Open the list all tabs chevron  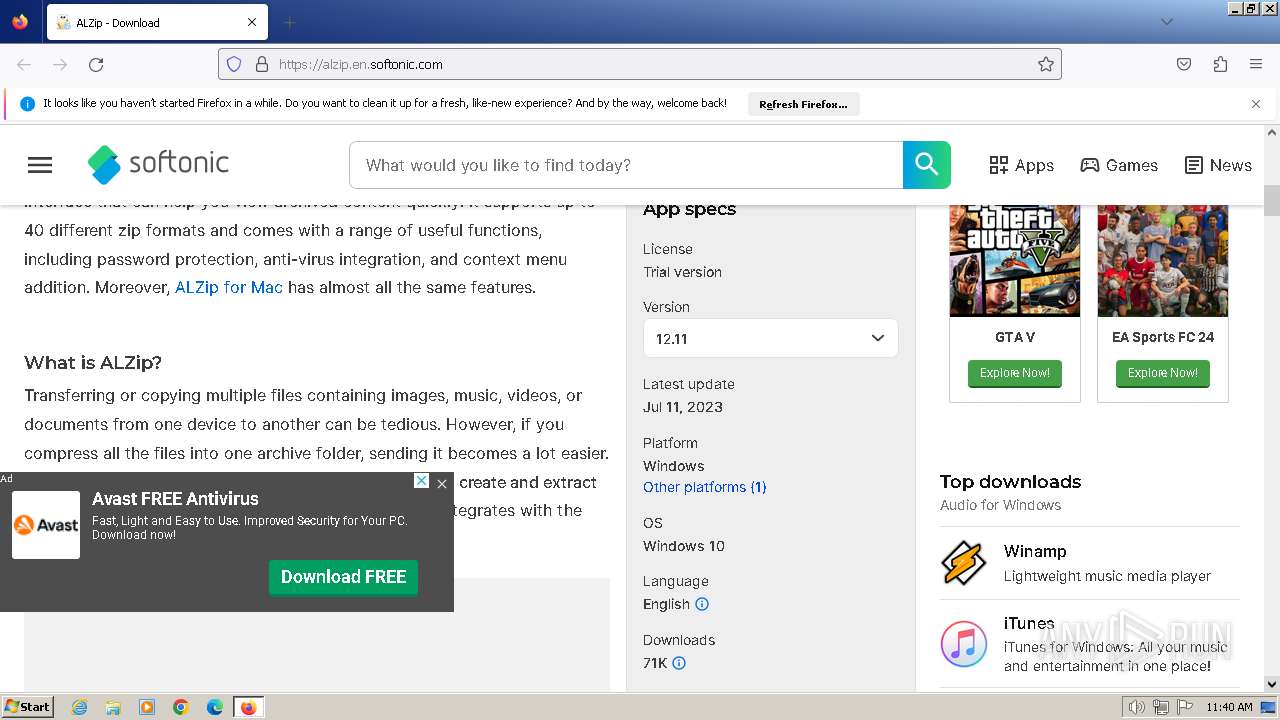pyautogui.click(x=1166, y=22)
